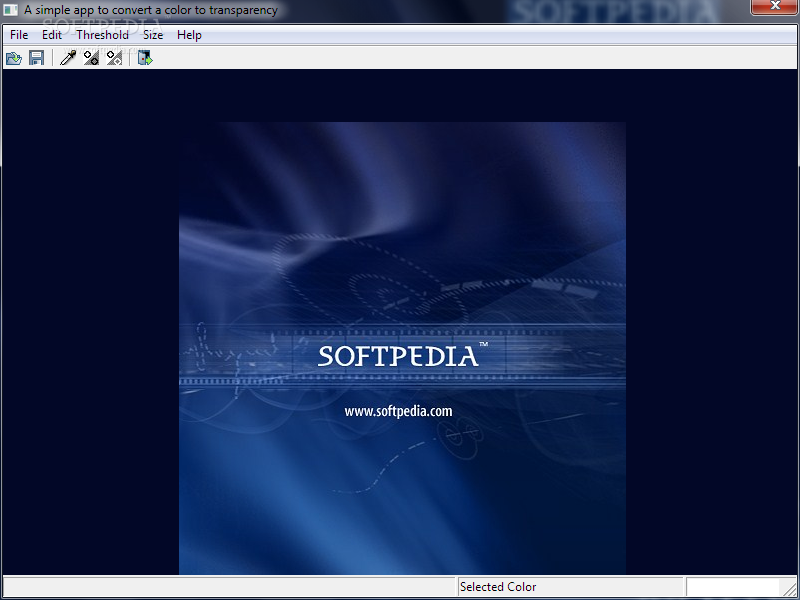Save the image using the floppy disk icon
The width and height of the screenshot is (800, 600).
[36, 58]
